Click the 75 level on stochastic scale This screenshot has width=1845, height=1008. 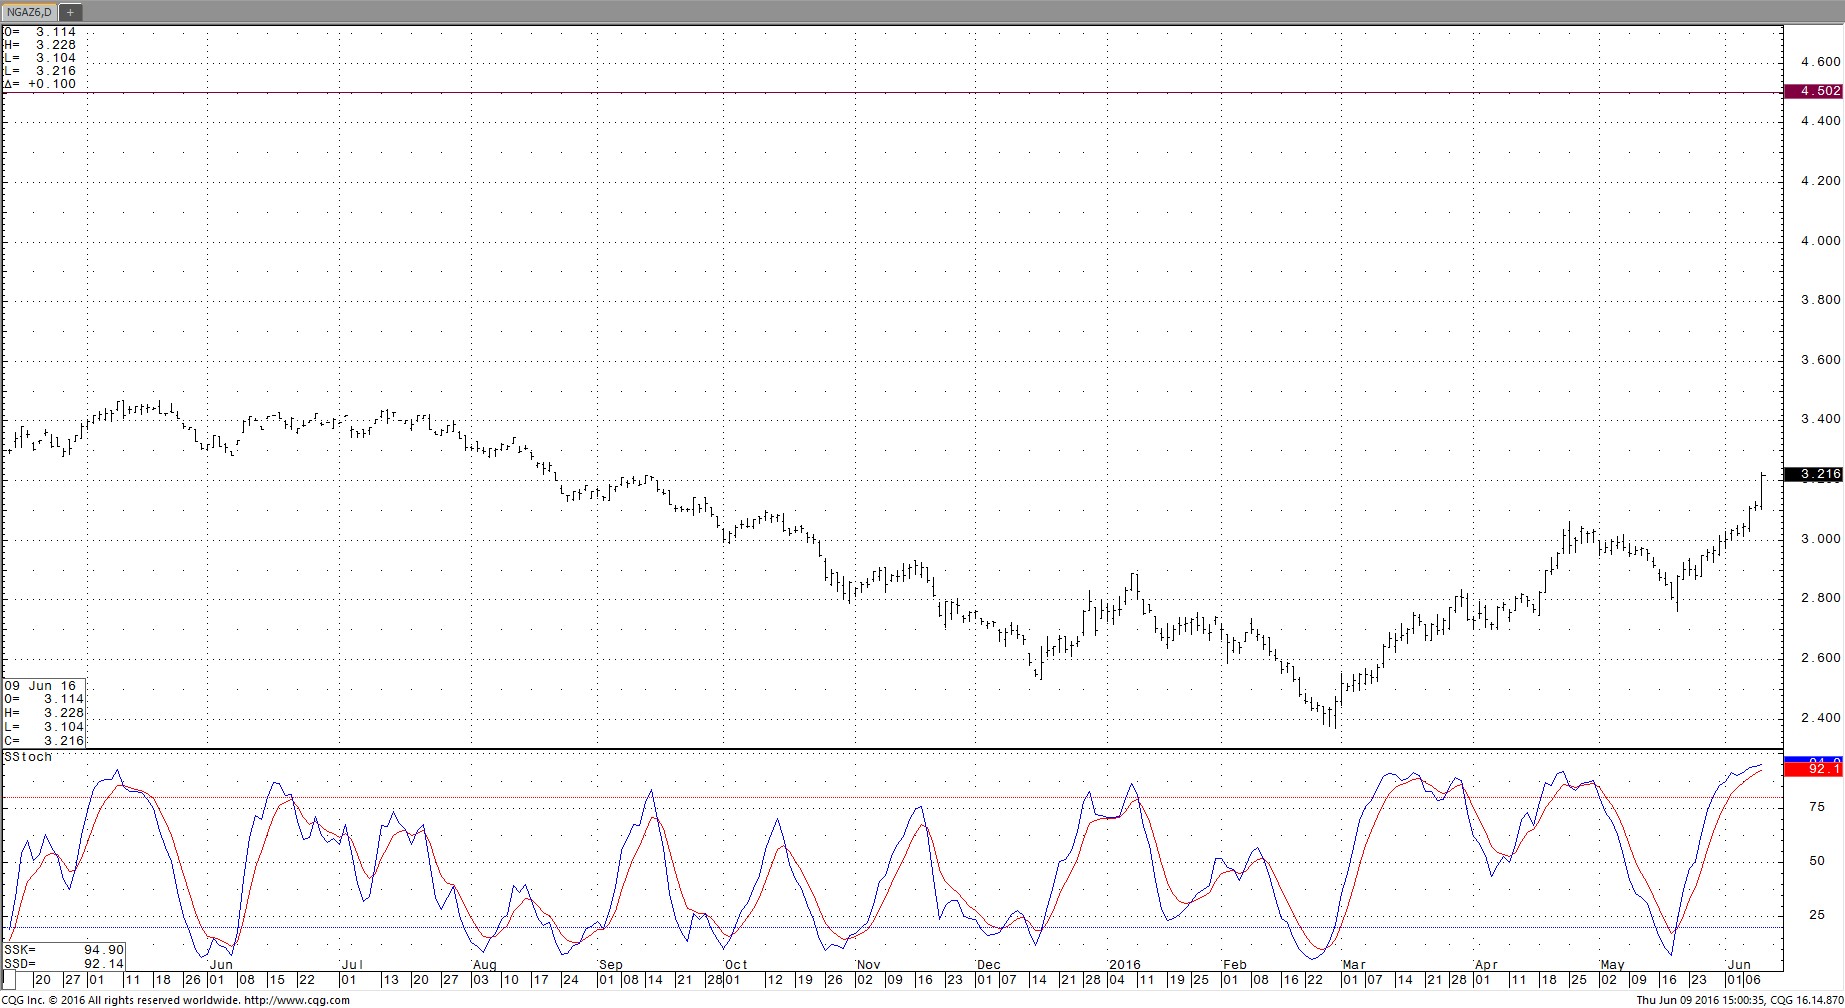coord(1816,807)
